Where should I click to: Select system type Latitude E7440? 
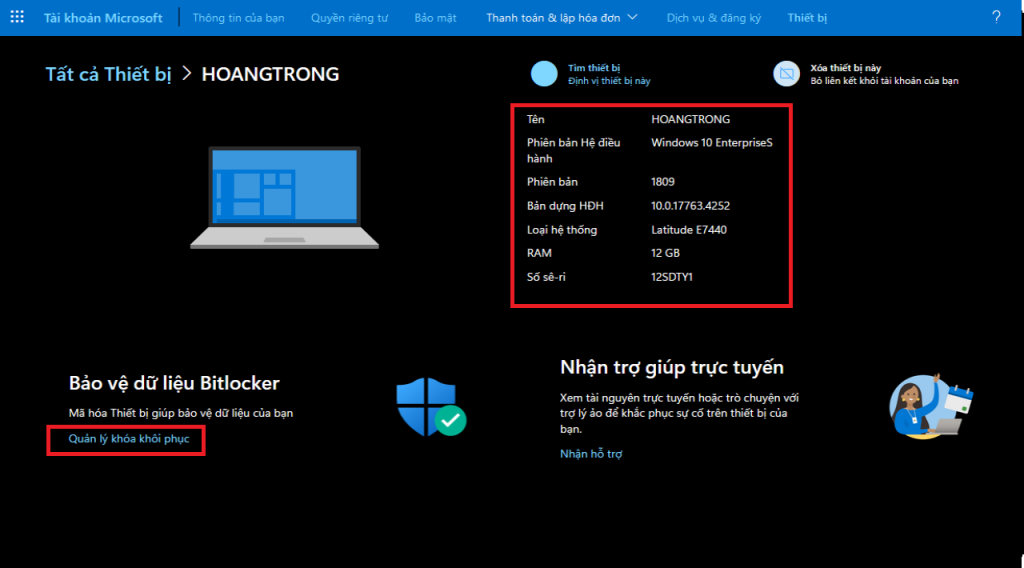click(689, 230)
